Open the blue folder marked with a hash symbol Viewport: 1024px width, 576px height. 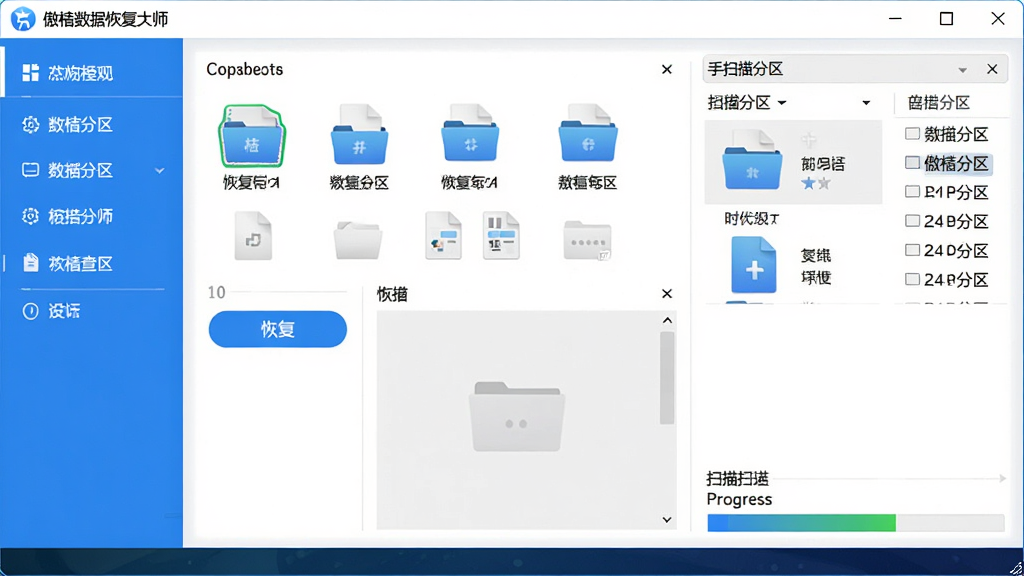[359, 135]
